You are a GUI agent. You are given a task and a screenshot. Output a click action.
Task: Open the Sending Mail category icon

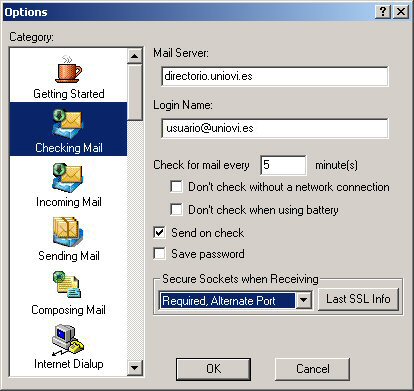(x=68, y=232)
